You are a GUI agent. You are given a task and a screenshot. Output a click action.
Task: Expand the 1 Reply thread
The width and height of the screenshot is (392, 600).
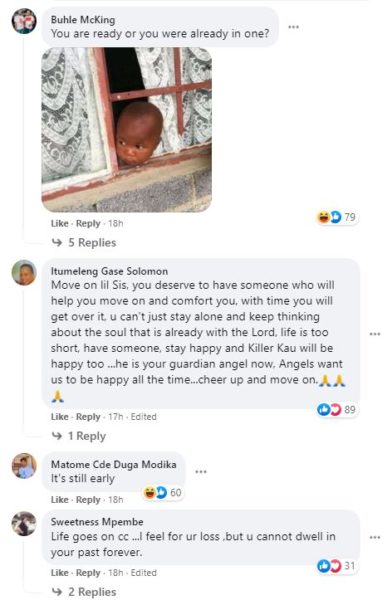pos(78,436)
